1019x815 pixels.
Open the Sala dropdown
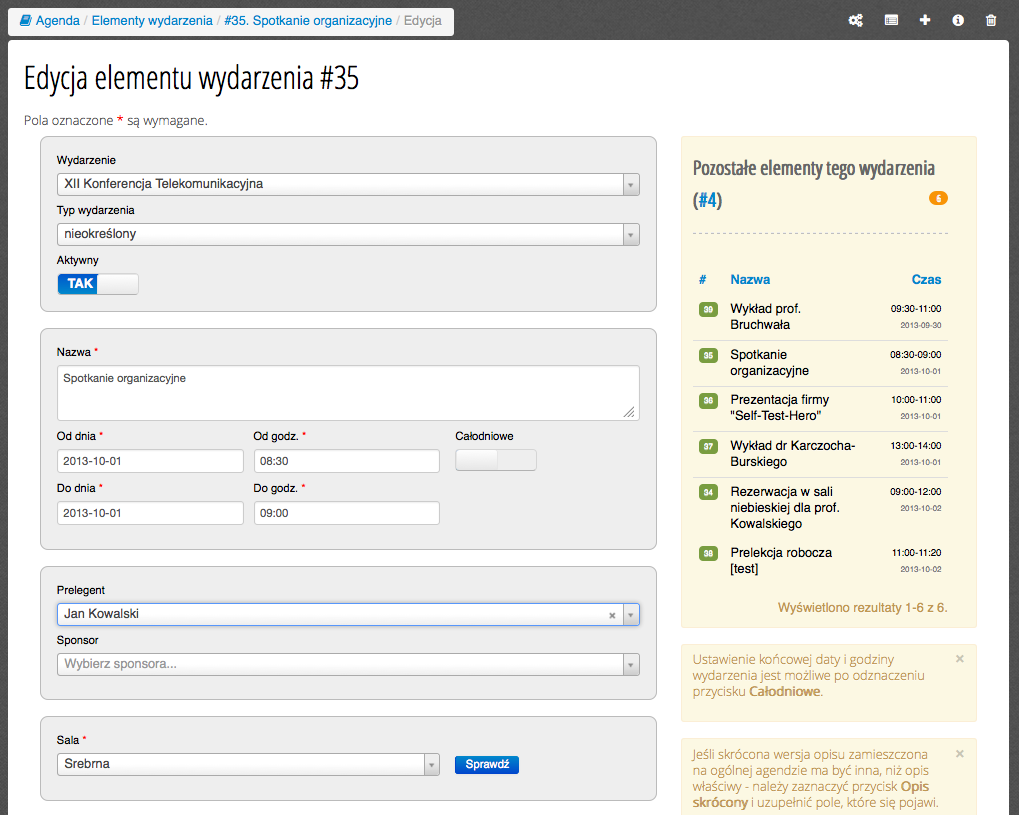(x=248, y=764)
